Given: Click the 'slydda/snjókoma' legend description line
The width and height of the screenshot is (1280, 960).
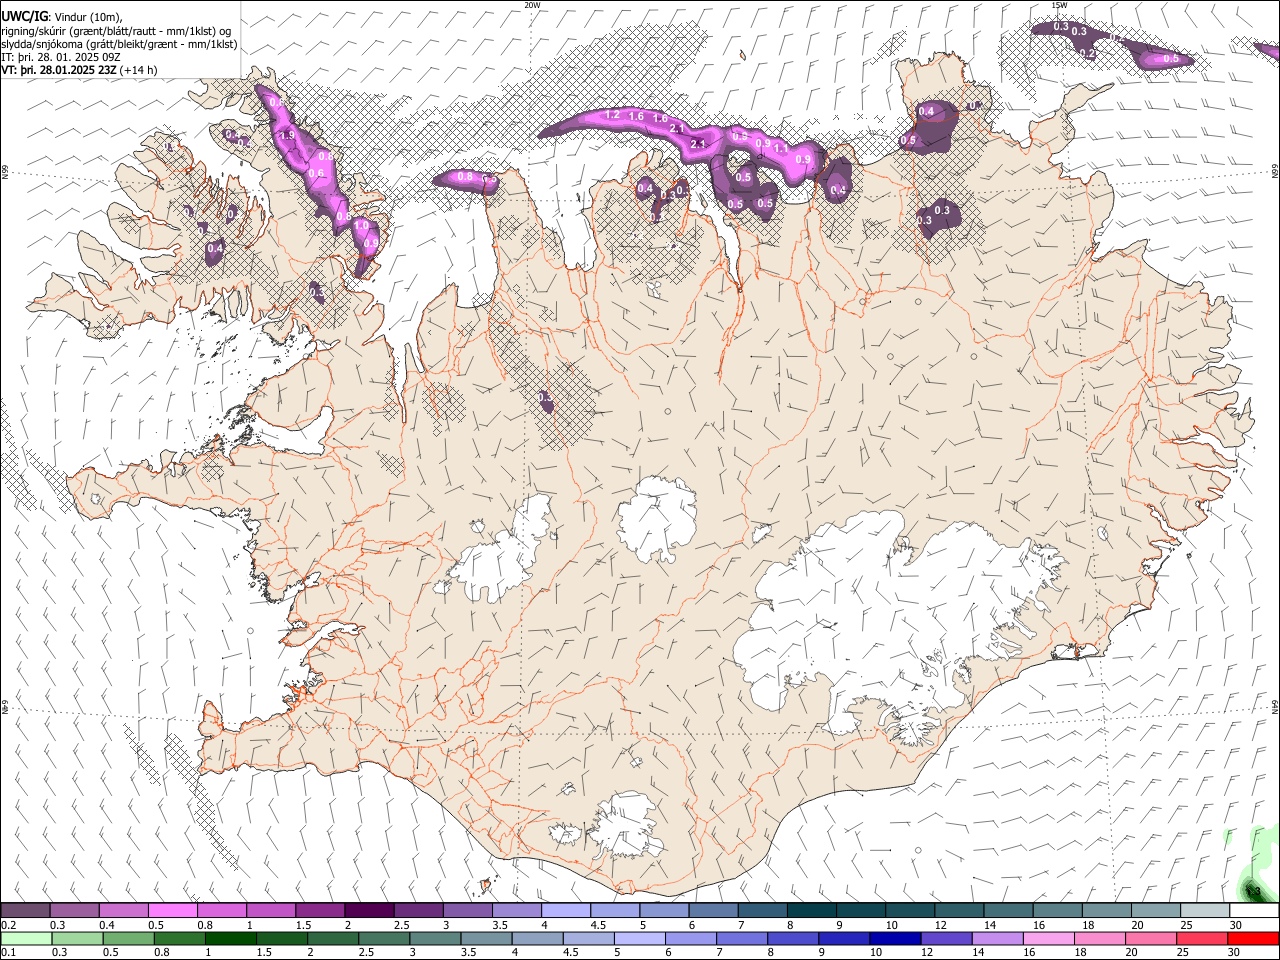Looking at the screenshot, I should (119, 44).
